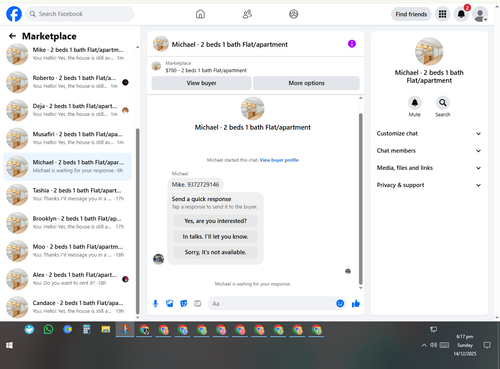The image size is (500, 369).
Task: Open the Moo conversation
Action: coord(68,251)
